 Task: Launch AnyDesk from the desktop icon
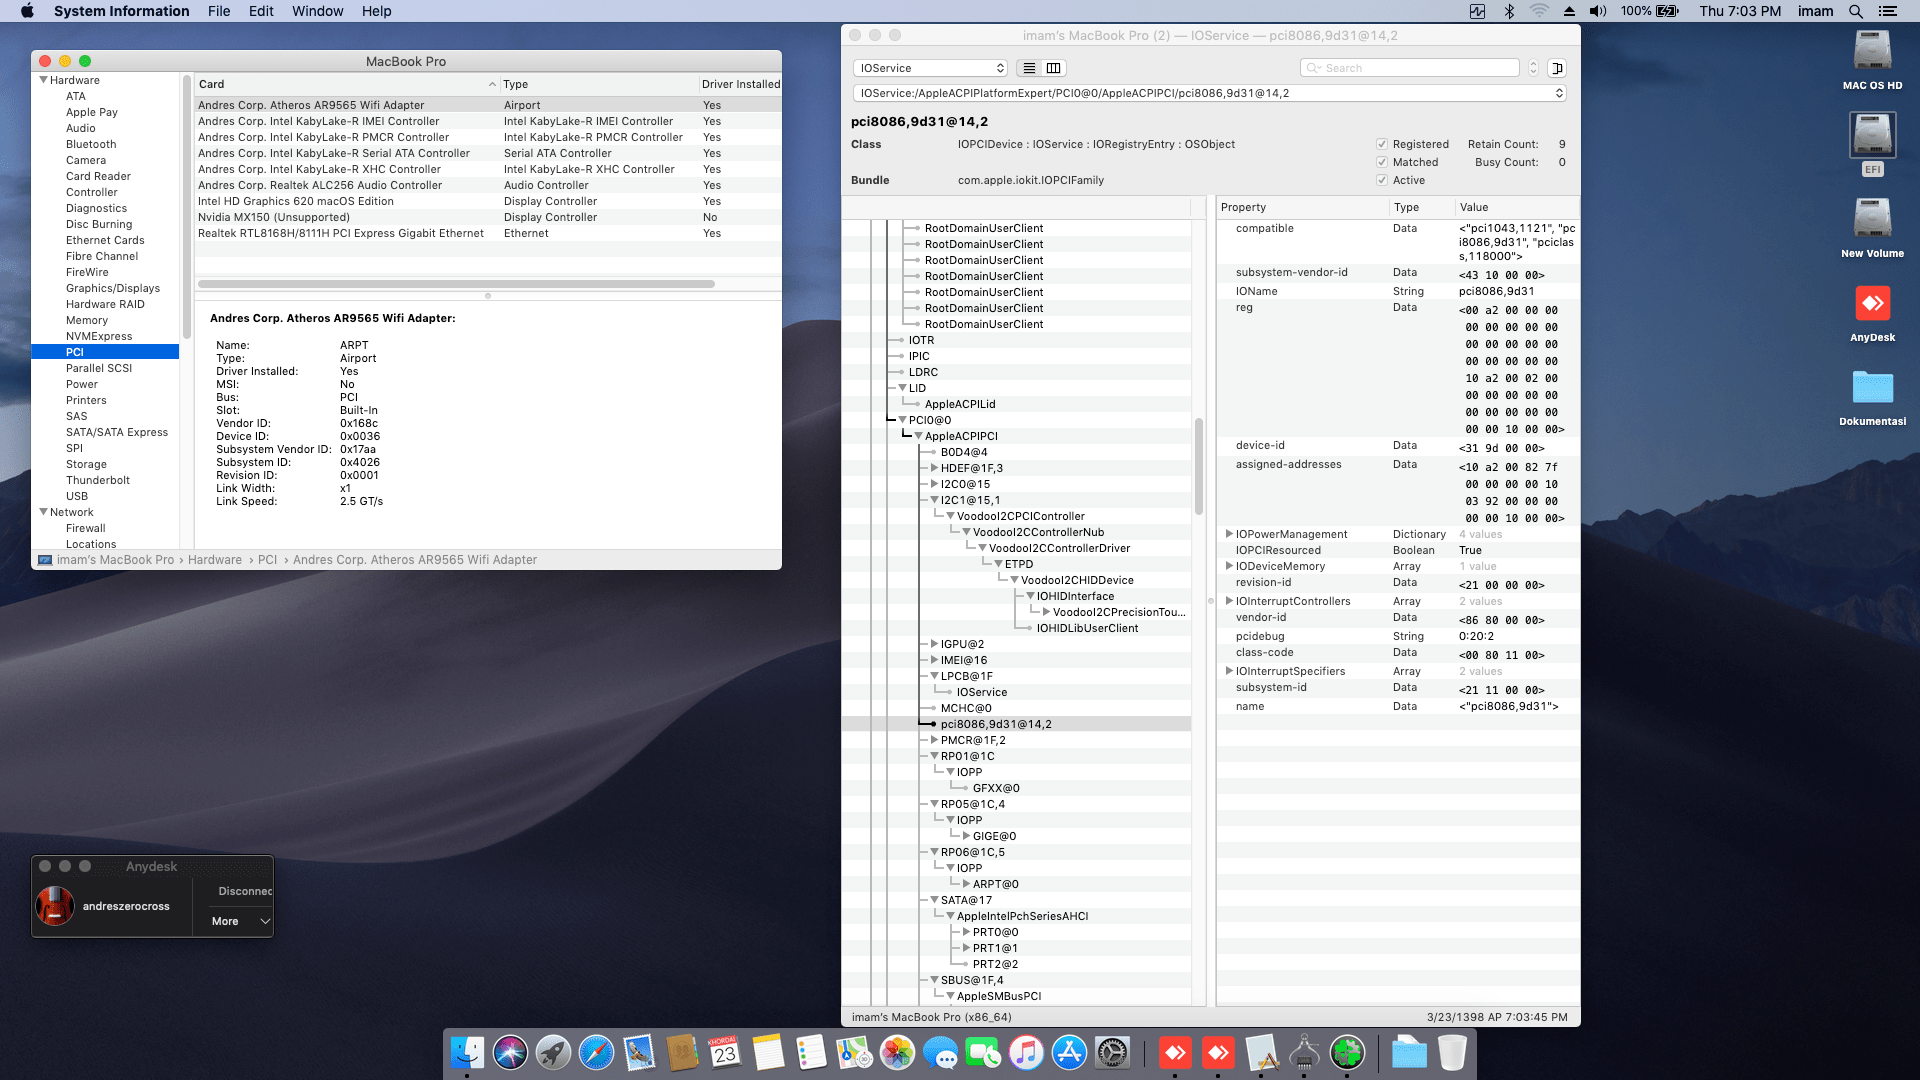(x=1872, y=312)
